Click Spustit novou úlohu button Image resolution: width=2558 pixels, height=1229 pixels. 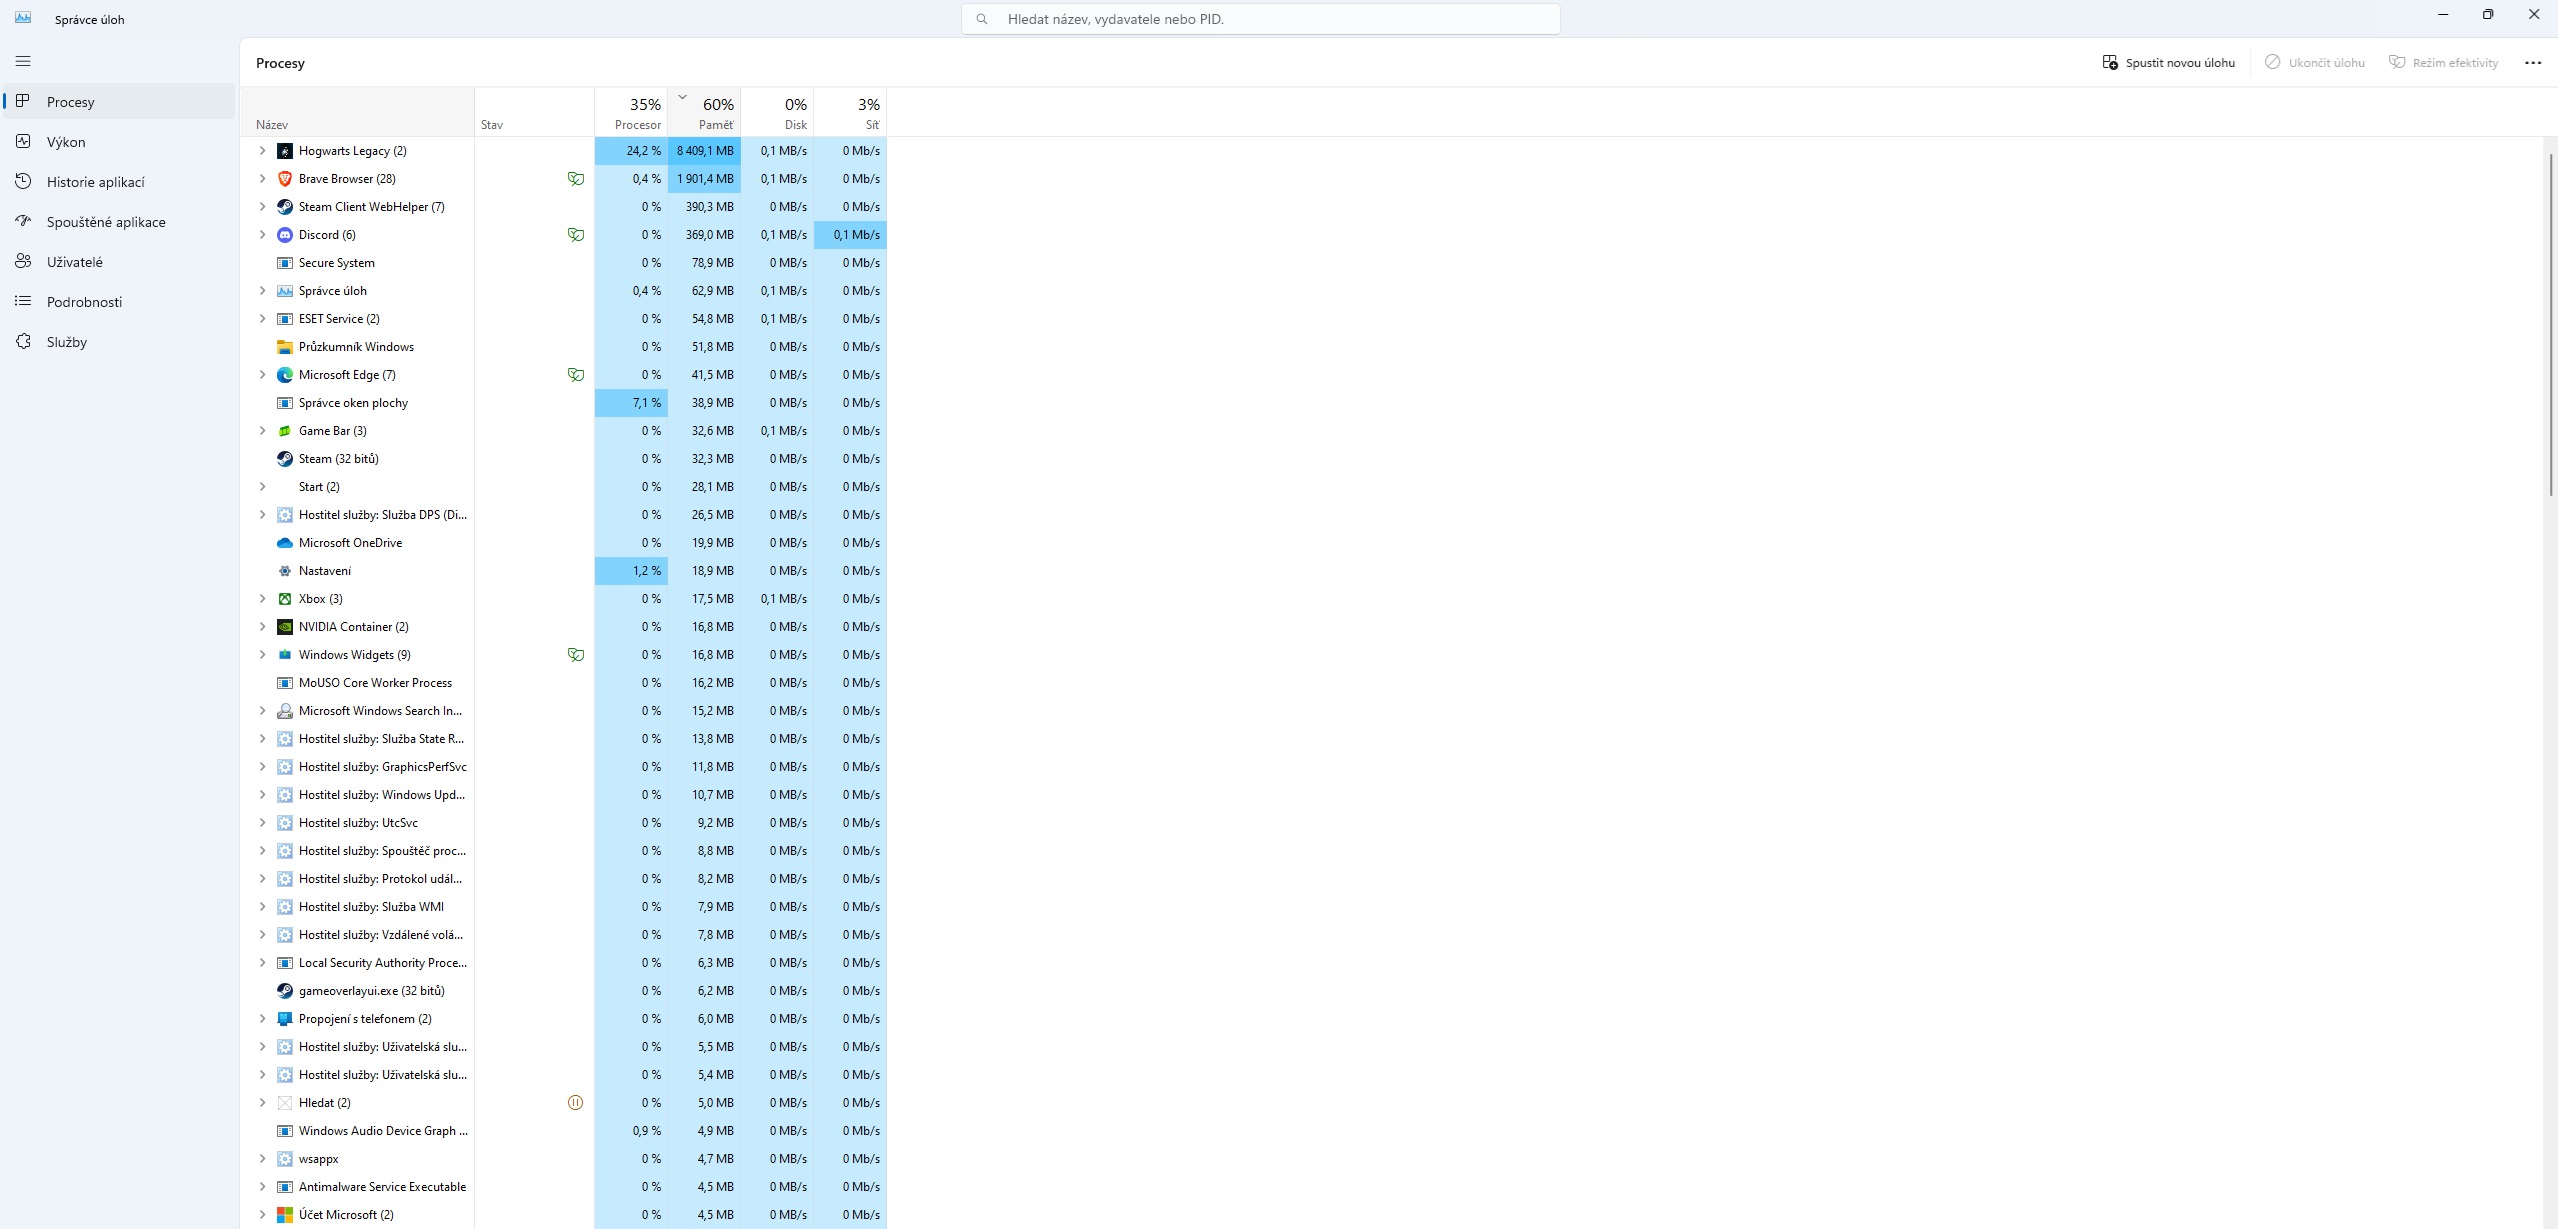tap(2168, 62)
